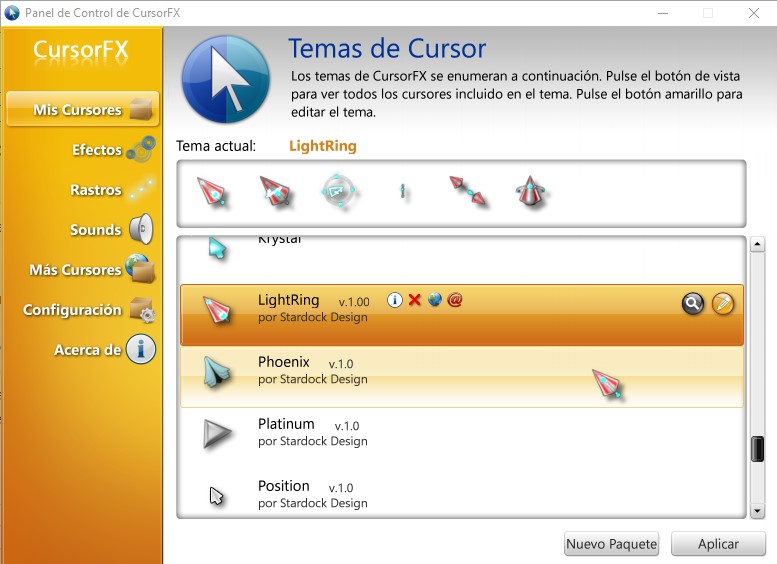Image resolution: width=777 pixels, height=564 pixels.
Task: Select the help arrow cursor preview
Action: [x=275, y=191]
